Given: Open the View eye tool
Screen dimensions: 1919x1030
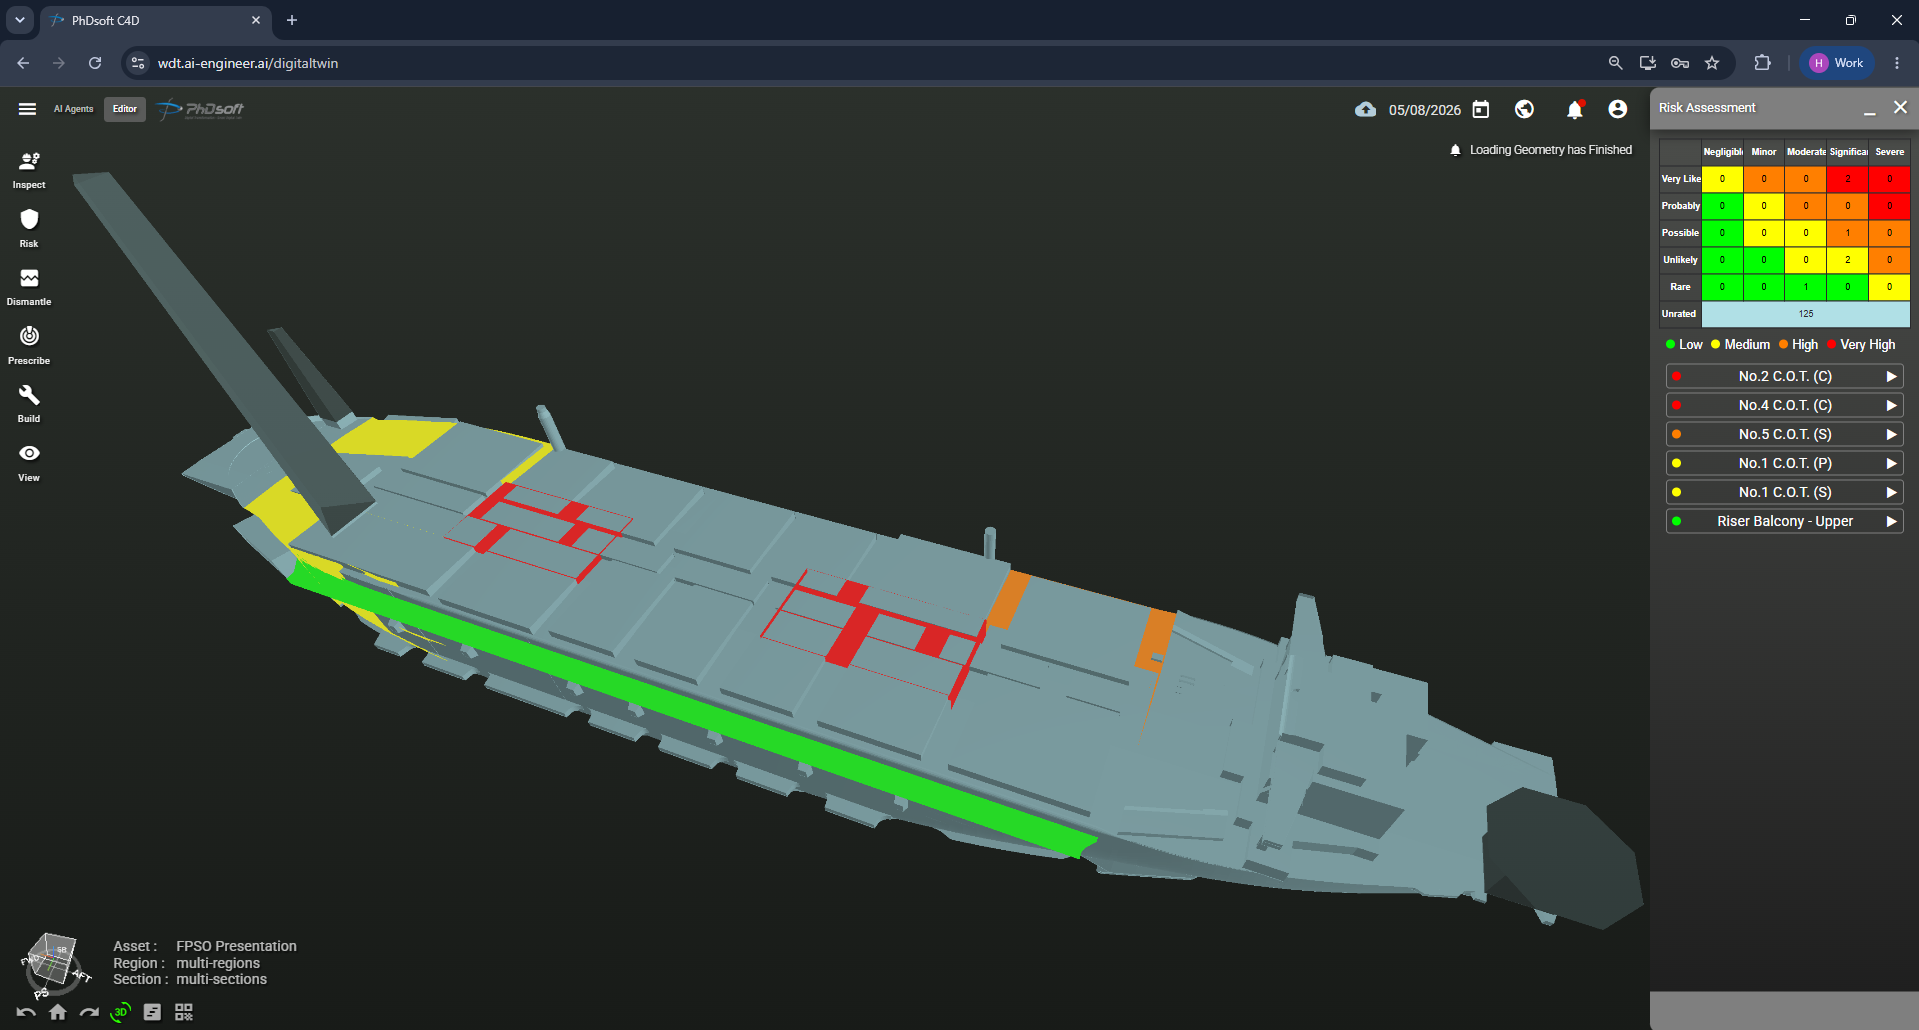Looking at the screenshot, I should coord(29,462).
